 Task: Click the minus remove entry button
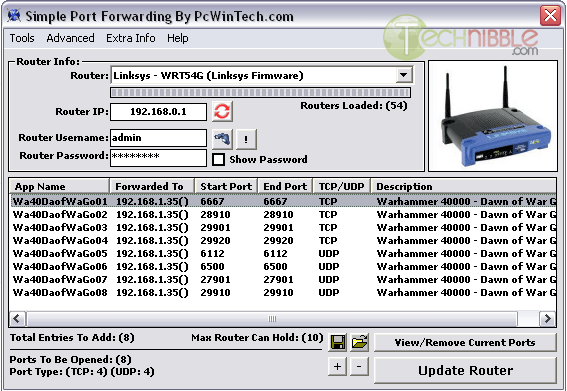tap(359, 366)
